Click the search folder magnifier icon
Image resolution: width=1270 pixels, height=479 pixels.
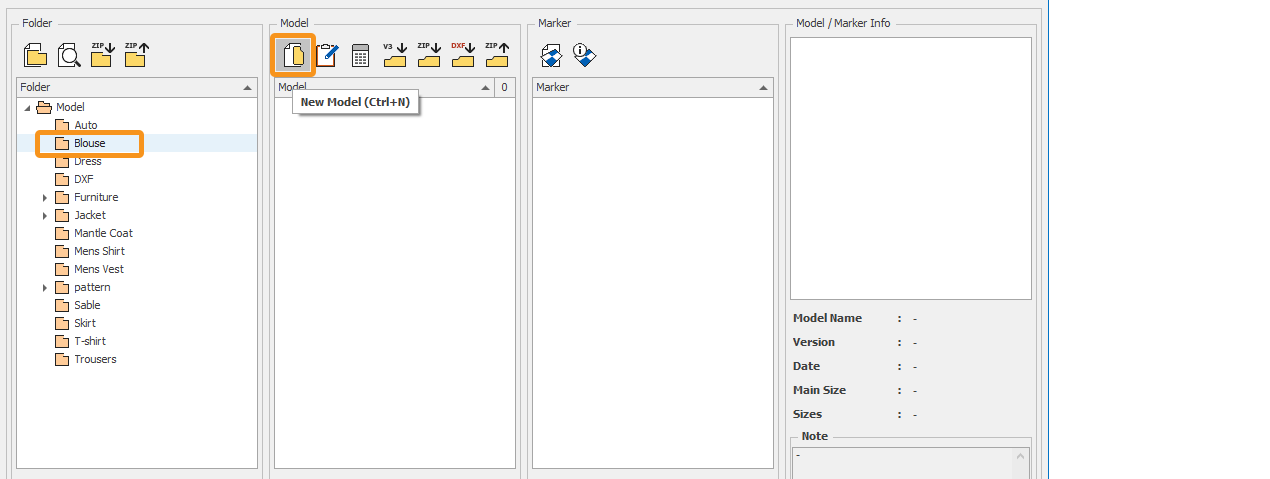tap(68, 56)
